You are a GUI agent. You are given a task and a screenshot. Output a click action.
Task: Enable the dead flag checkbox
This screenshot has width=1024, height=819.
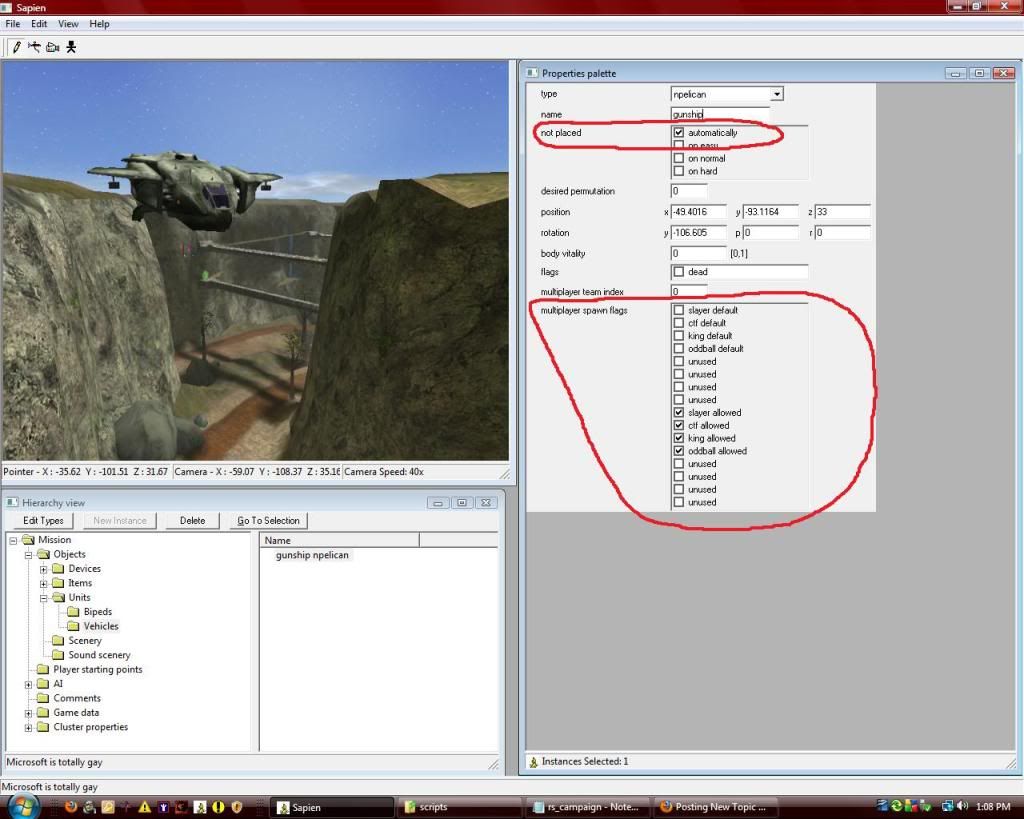tap(679, 272)
